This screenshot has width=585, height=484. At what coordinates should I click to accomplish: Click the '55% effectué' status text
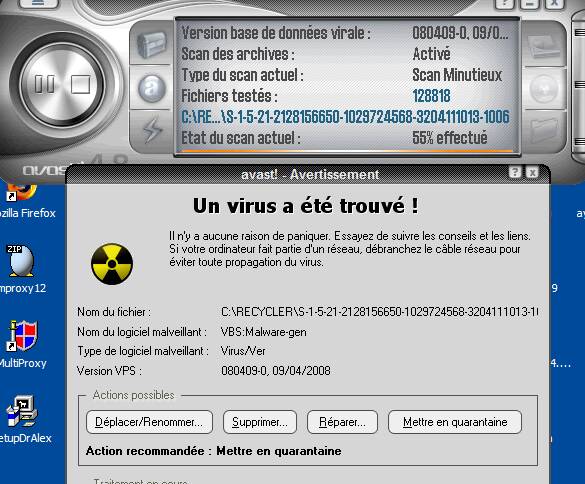pyautogui.click(x=450, y=138)
